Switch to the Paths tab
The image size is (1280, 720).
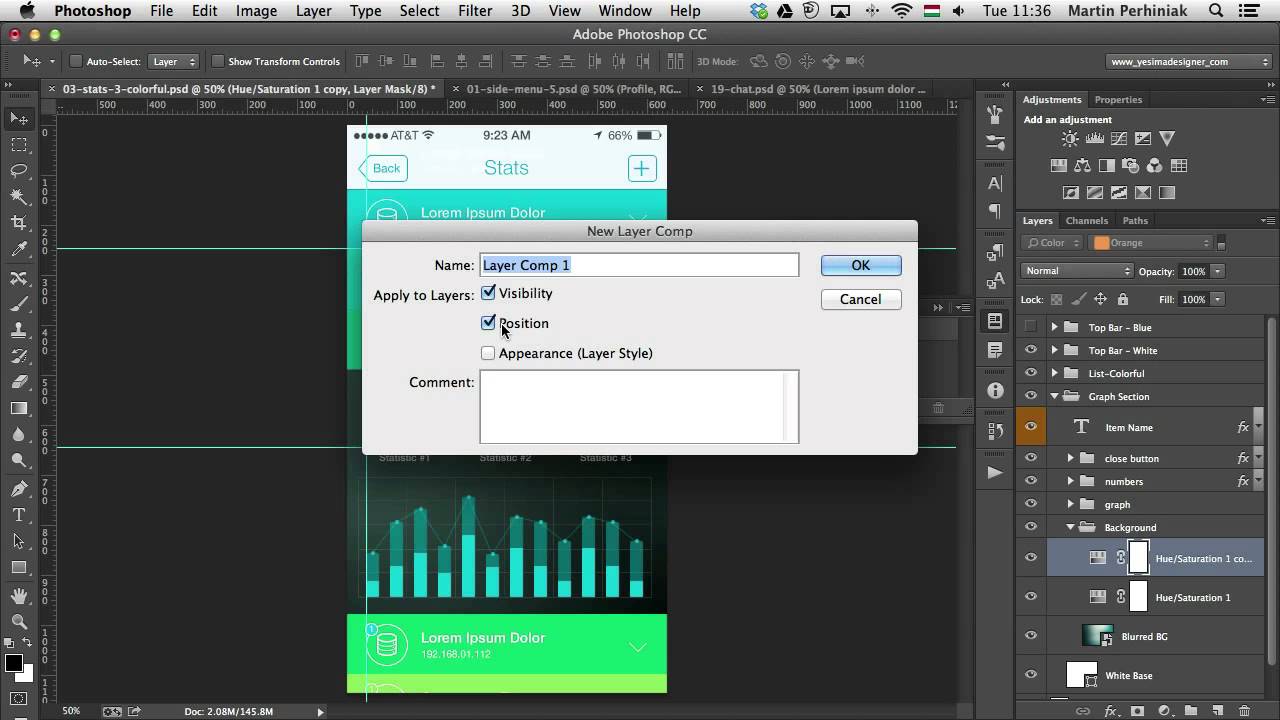[x=1135, y=221]
